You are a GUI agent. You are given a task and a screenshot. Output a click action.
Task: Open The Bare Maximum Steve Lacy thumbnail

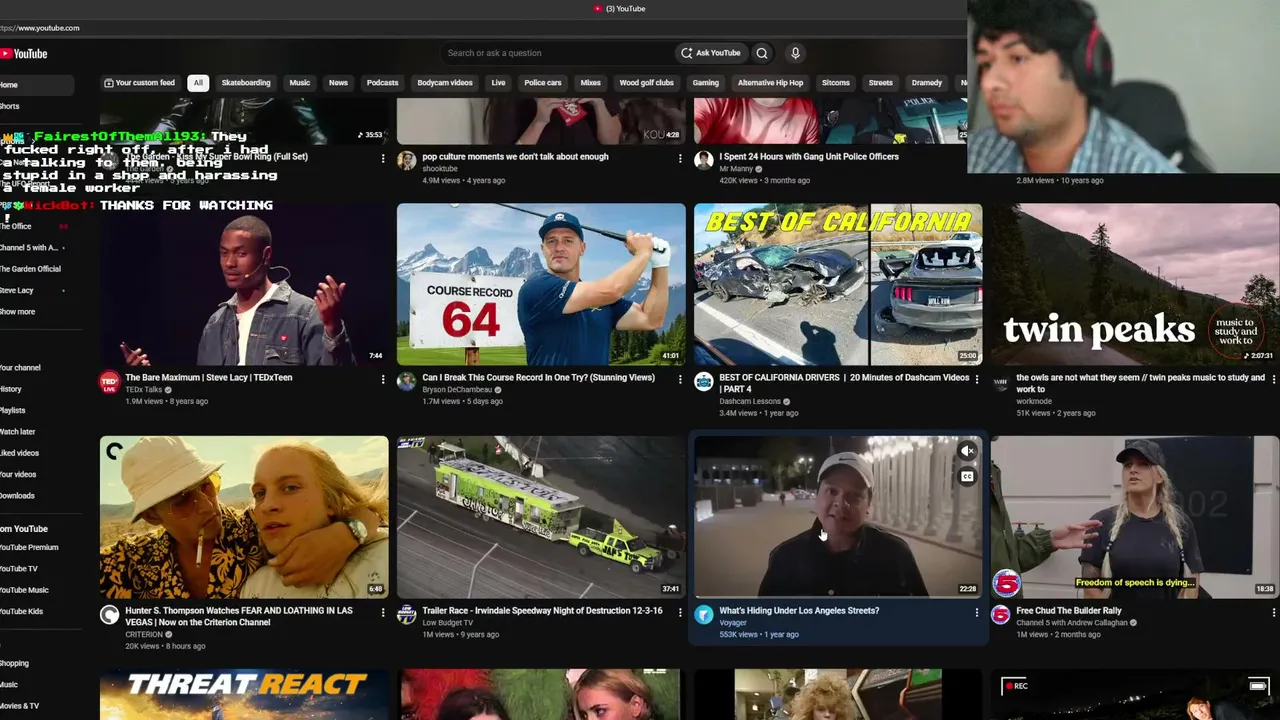244,285
